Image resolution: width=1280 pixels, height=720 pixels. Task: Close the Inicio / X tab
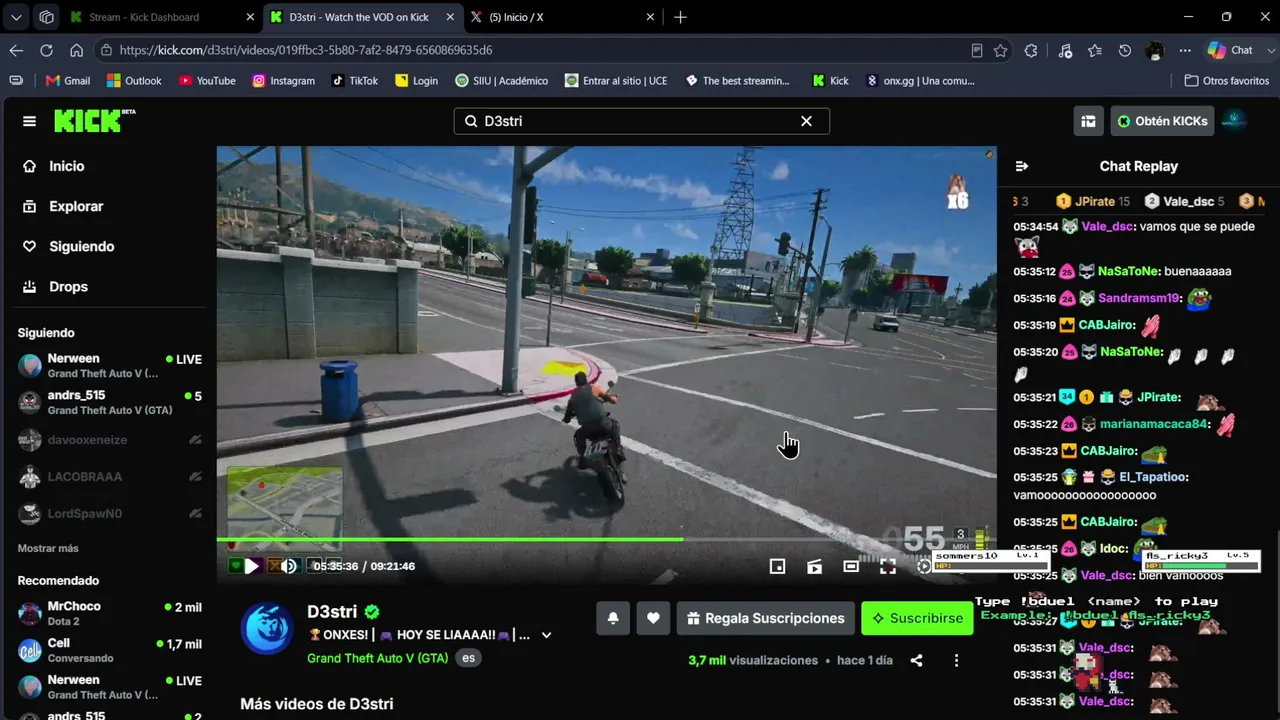[x=650, y=17]
